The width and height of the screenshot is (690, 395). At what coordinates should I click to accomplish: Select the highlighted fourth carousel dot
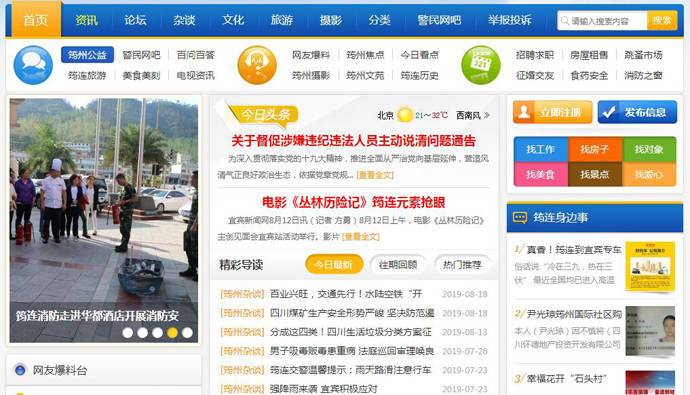pos(172,333)
